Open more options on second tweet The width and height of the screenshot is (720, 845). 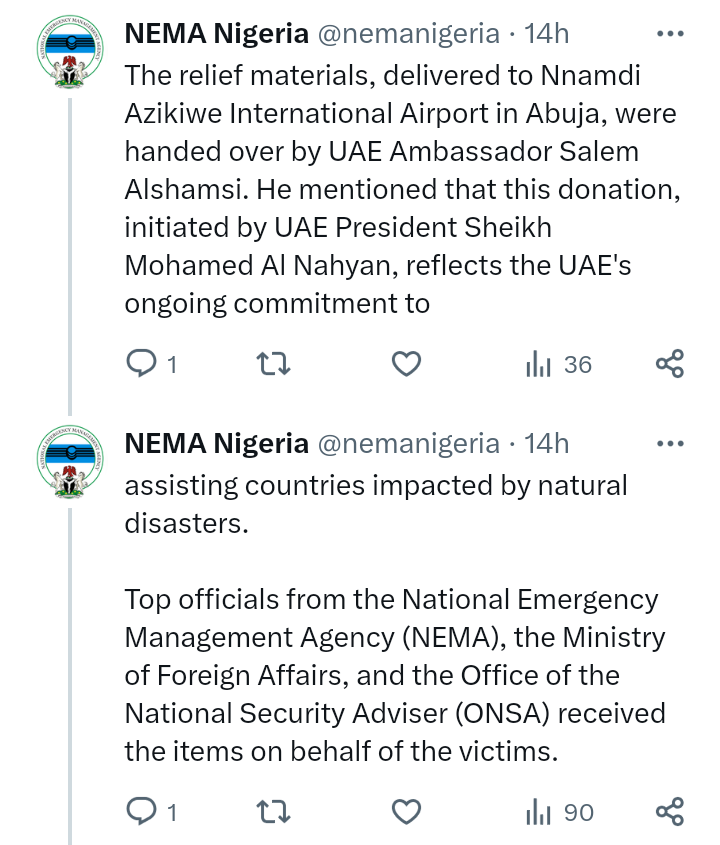pos(669,443)
